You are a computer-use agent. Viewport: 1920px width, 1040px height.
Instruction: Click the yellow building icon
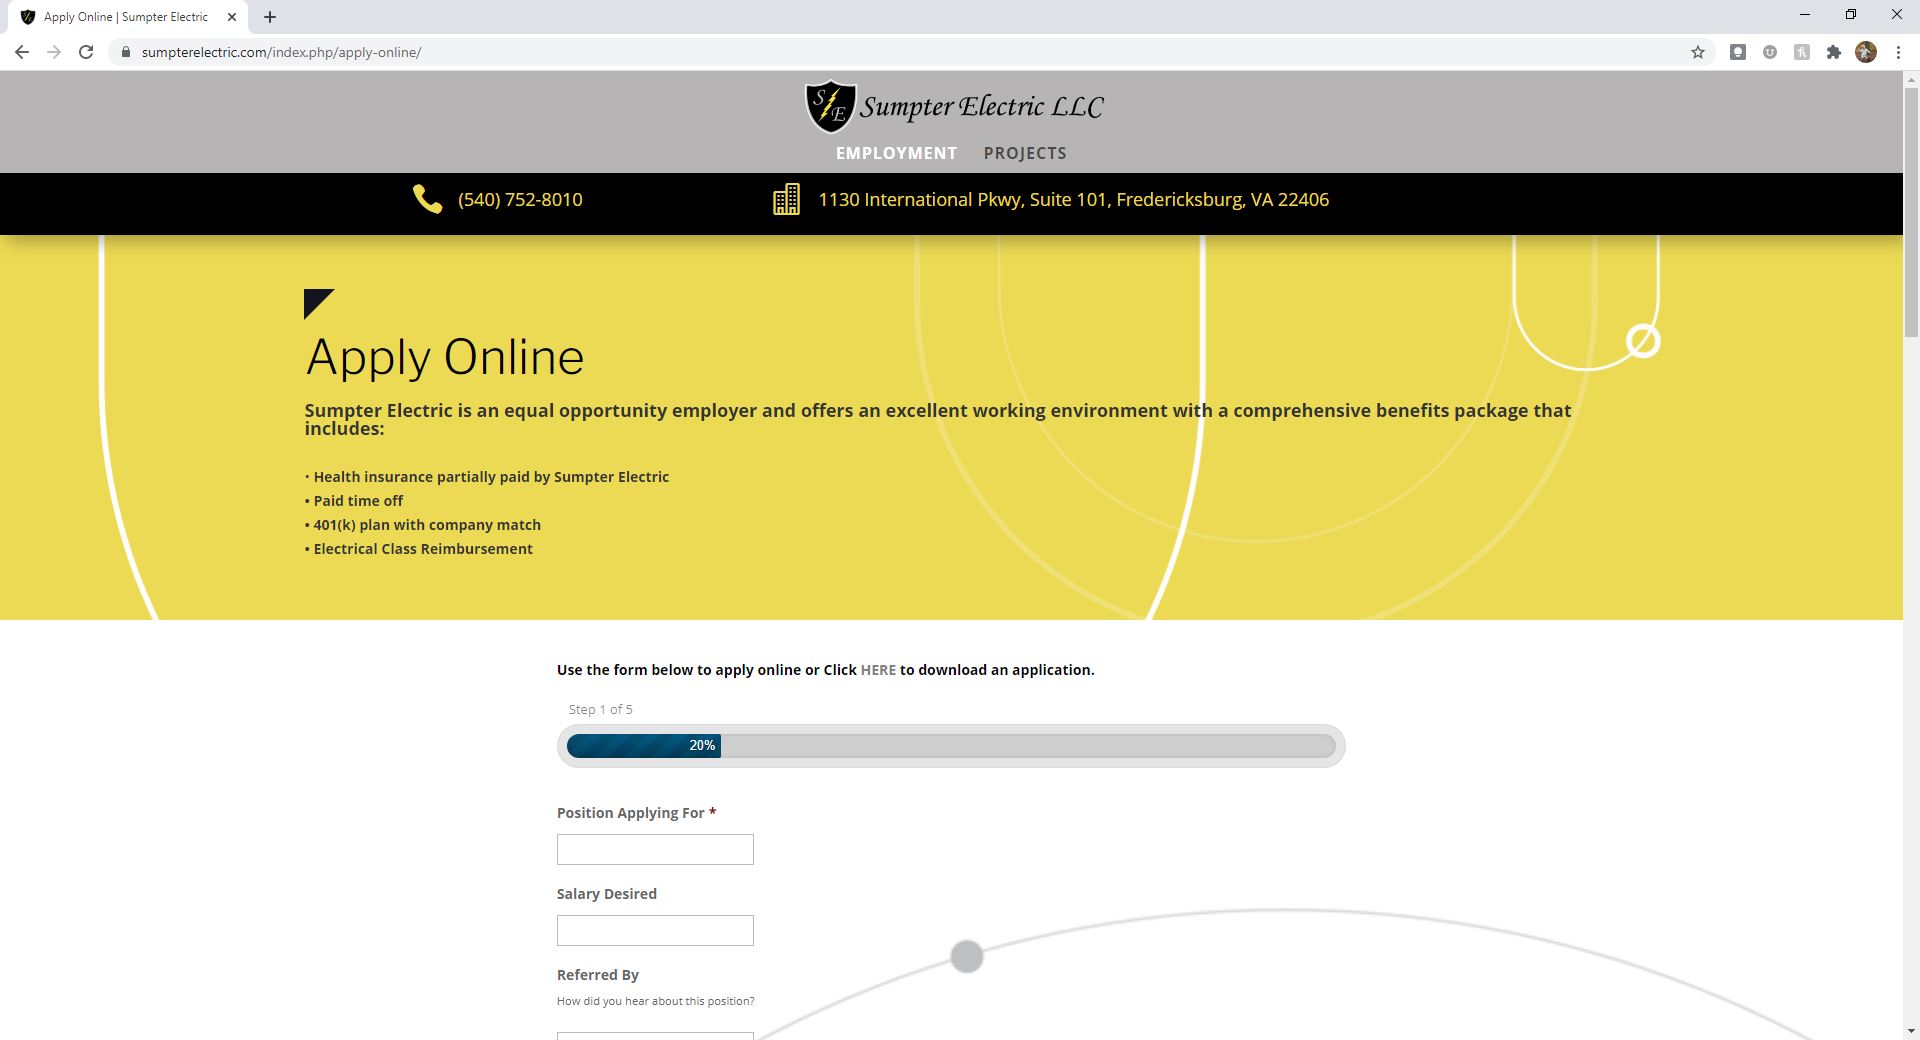pos(786,199)
